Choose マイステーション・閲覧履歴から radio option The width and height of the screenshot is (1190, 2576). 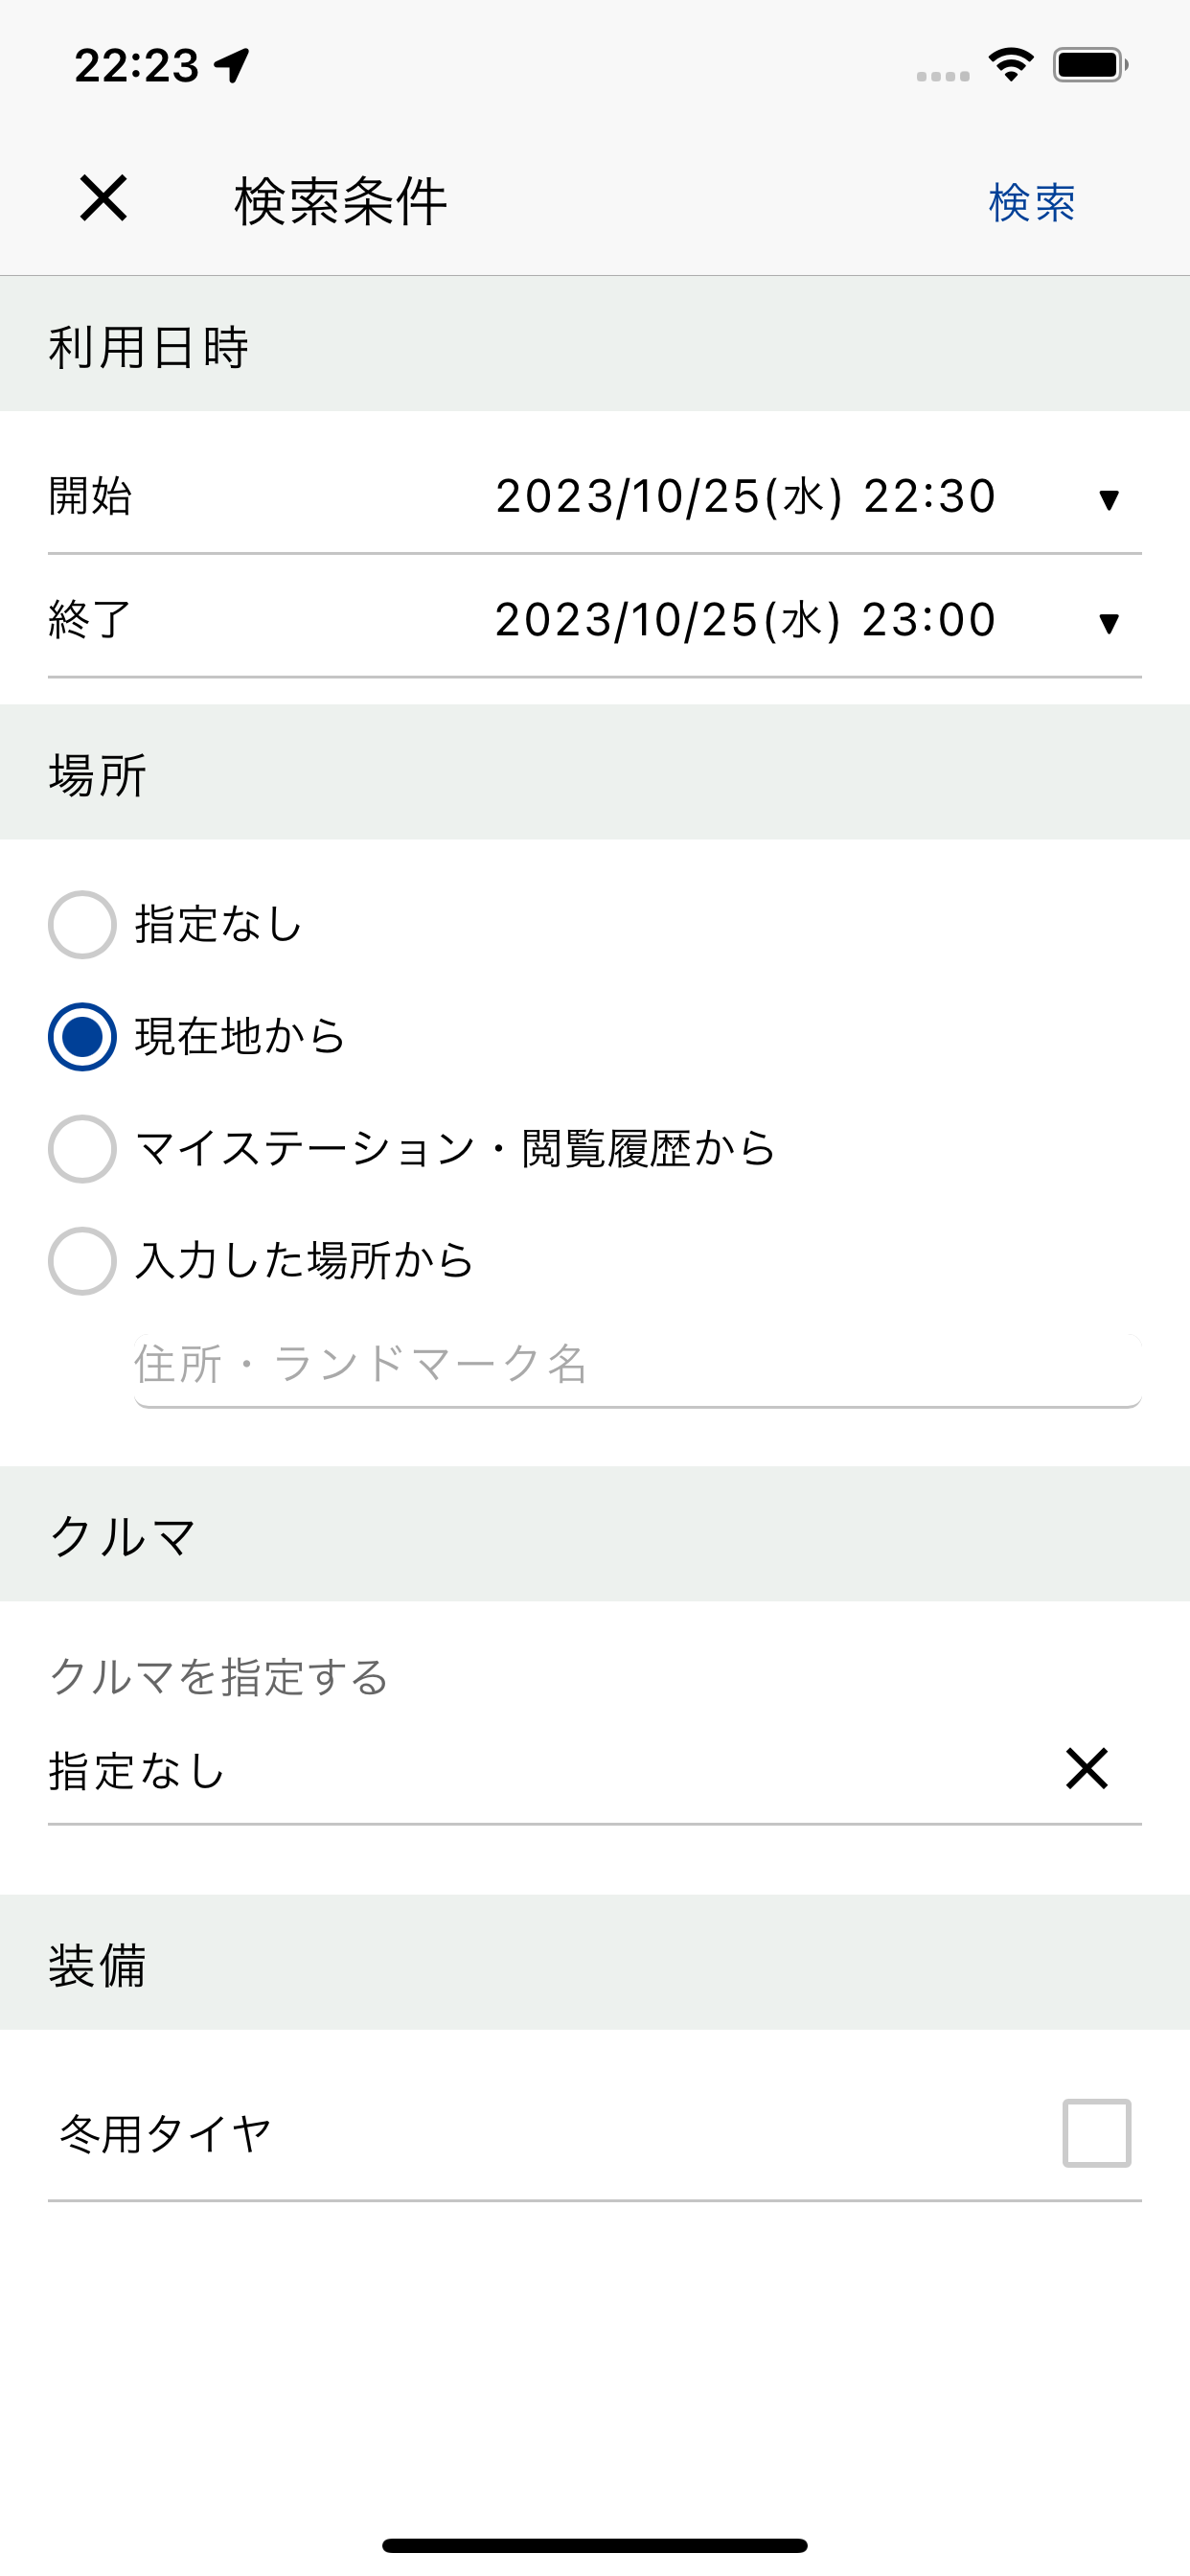point(82,1149)
